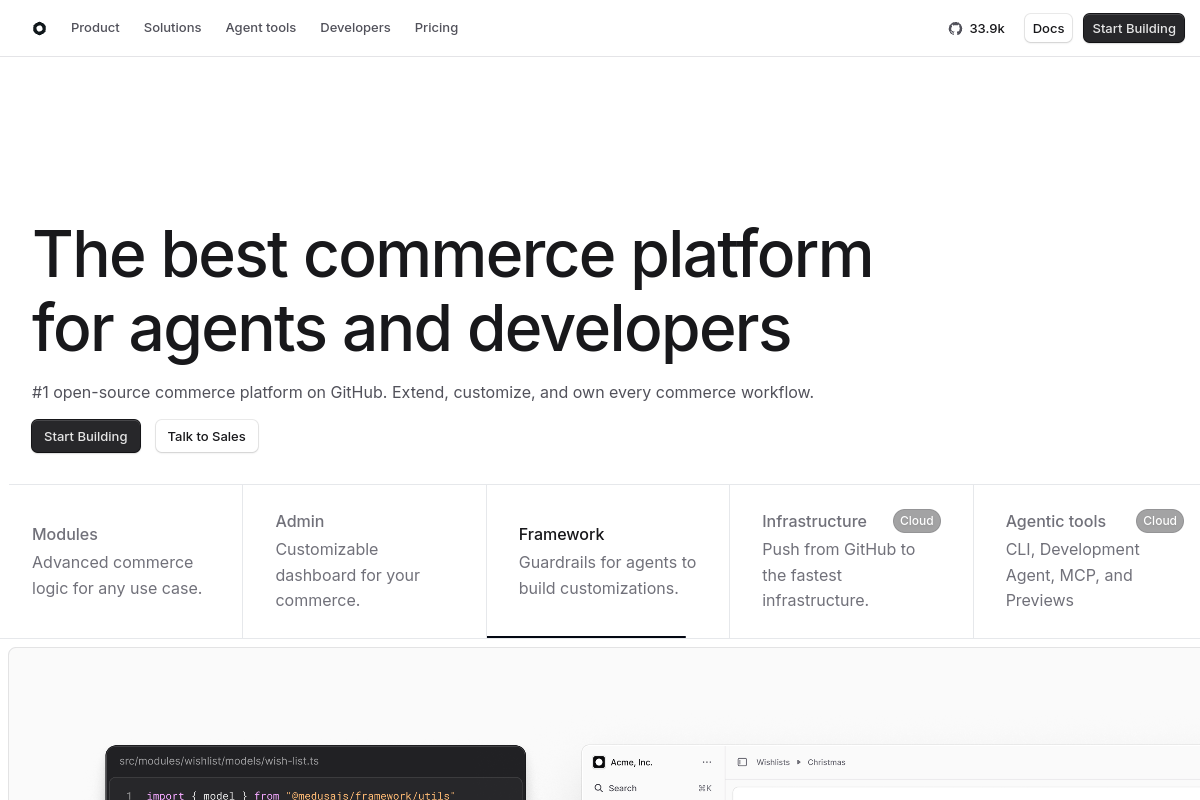This screenshot has width=1200, height=800.
Task: Click the Talk to Sales button
Action: click(x=207, y=436)
